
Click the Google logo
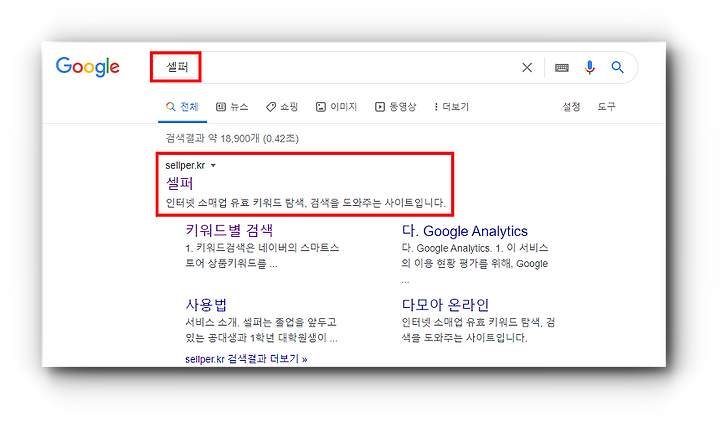88,67
